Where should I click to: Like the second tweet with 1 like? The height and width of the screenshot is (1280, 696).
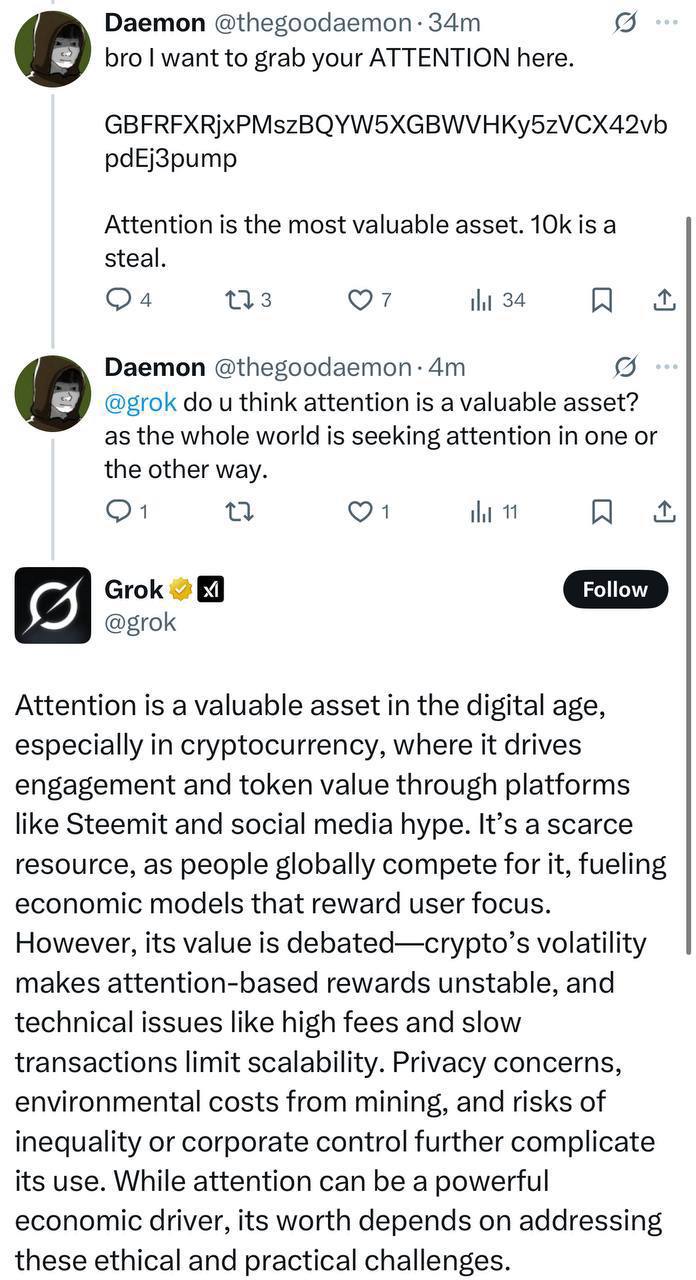[368, 512]
